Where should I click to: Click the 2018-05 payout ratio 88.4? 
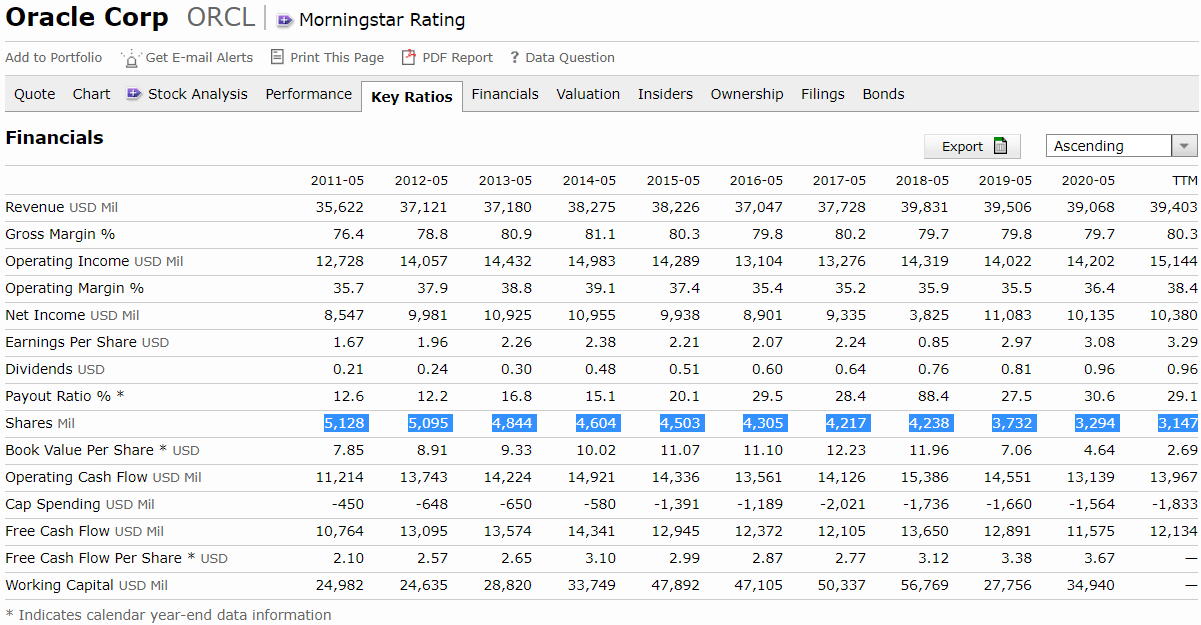(x=933, y=396)
